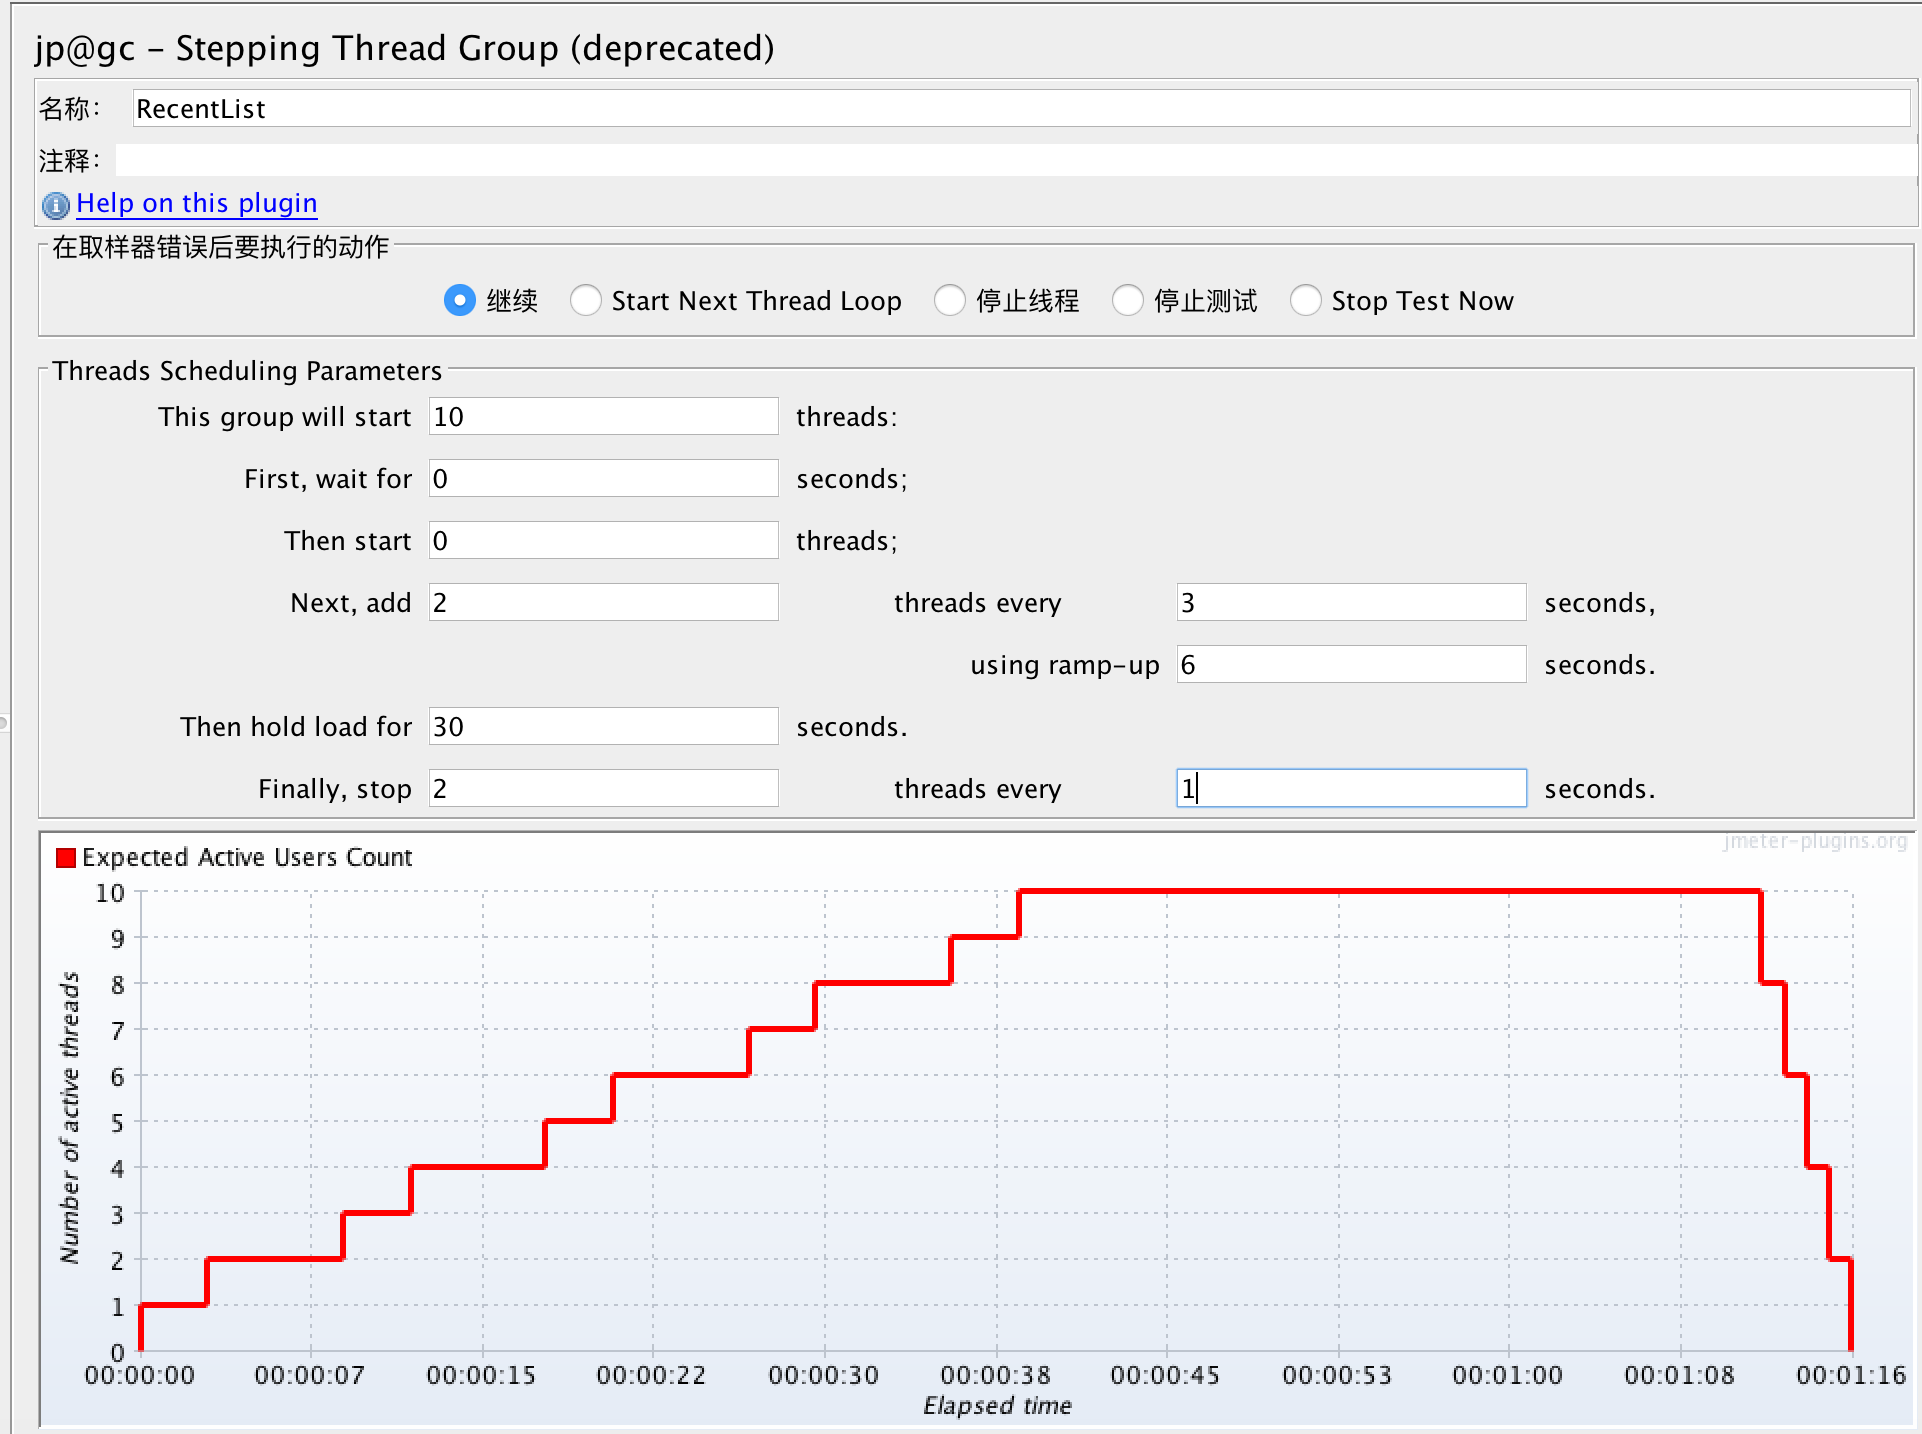The image size is (1922, 1434).
Task: Select Start Next Thread Loop option
Action: (586, 300)
